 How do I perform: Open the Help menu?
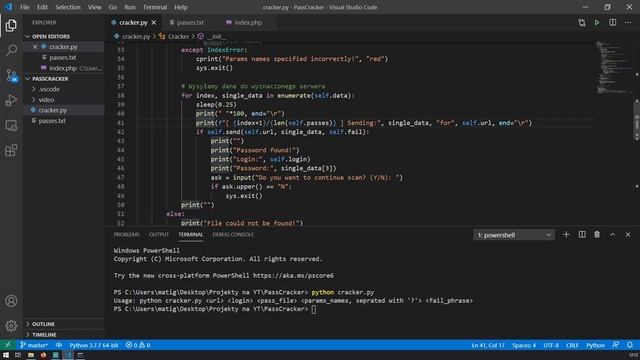[x=181, y=7]
